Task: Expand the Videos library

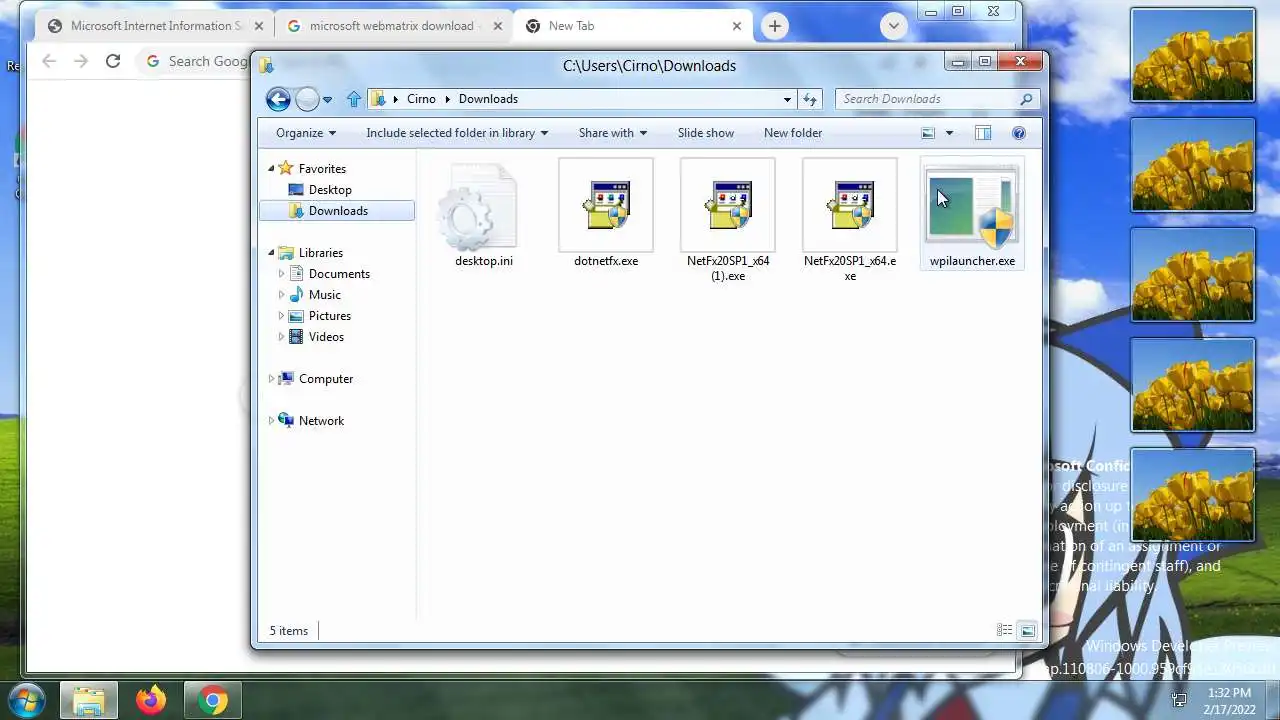Action: pos(281,337)
